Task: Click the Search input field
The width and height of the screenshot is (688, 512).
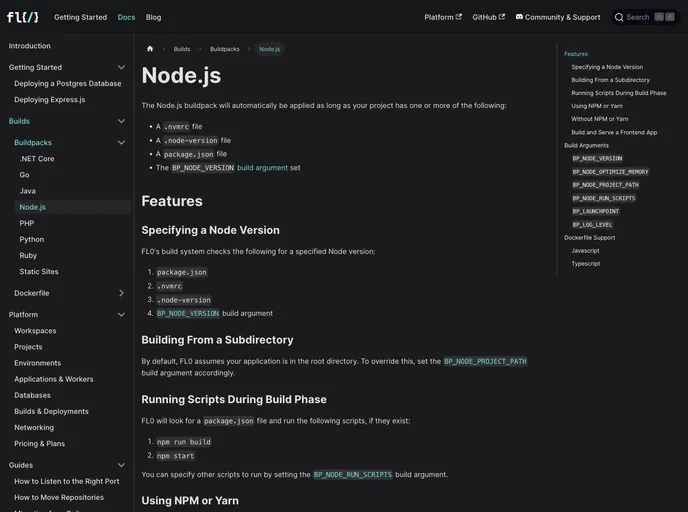Action: pos(640,17)
